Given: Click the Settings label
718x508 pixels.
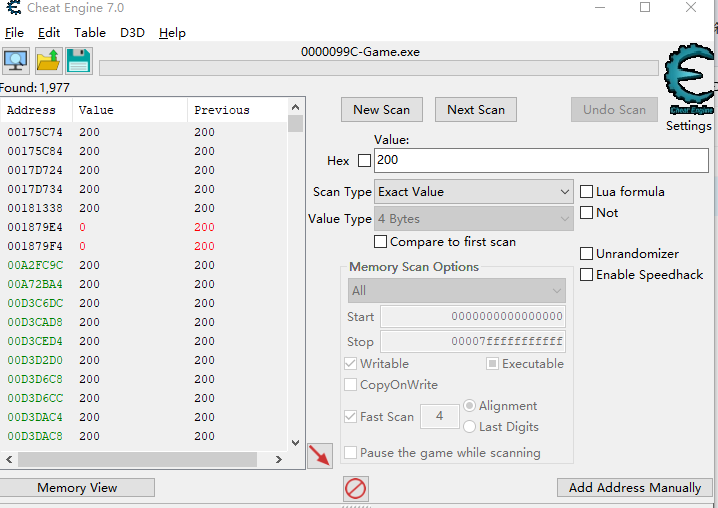Looking at the screenshot, I should (689, 126).
